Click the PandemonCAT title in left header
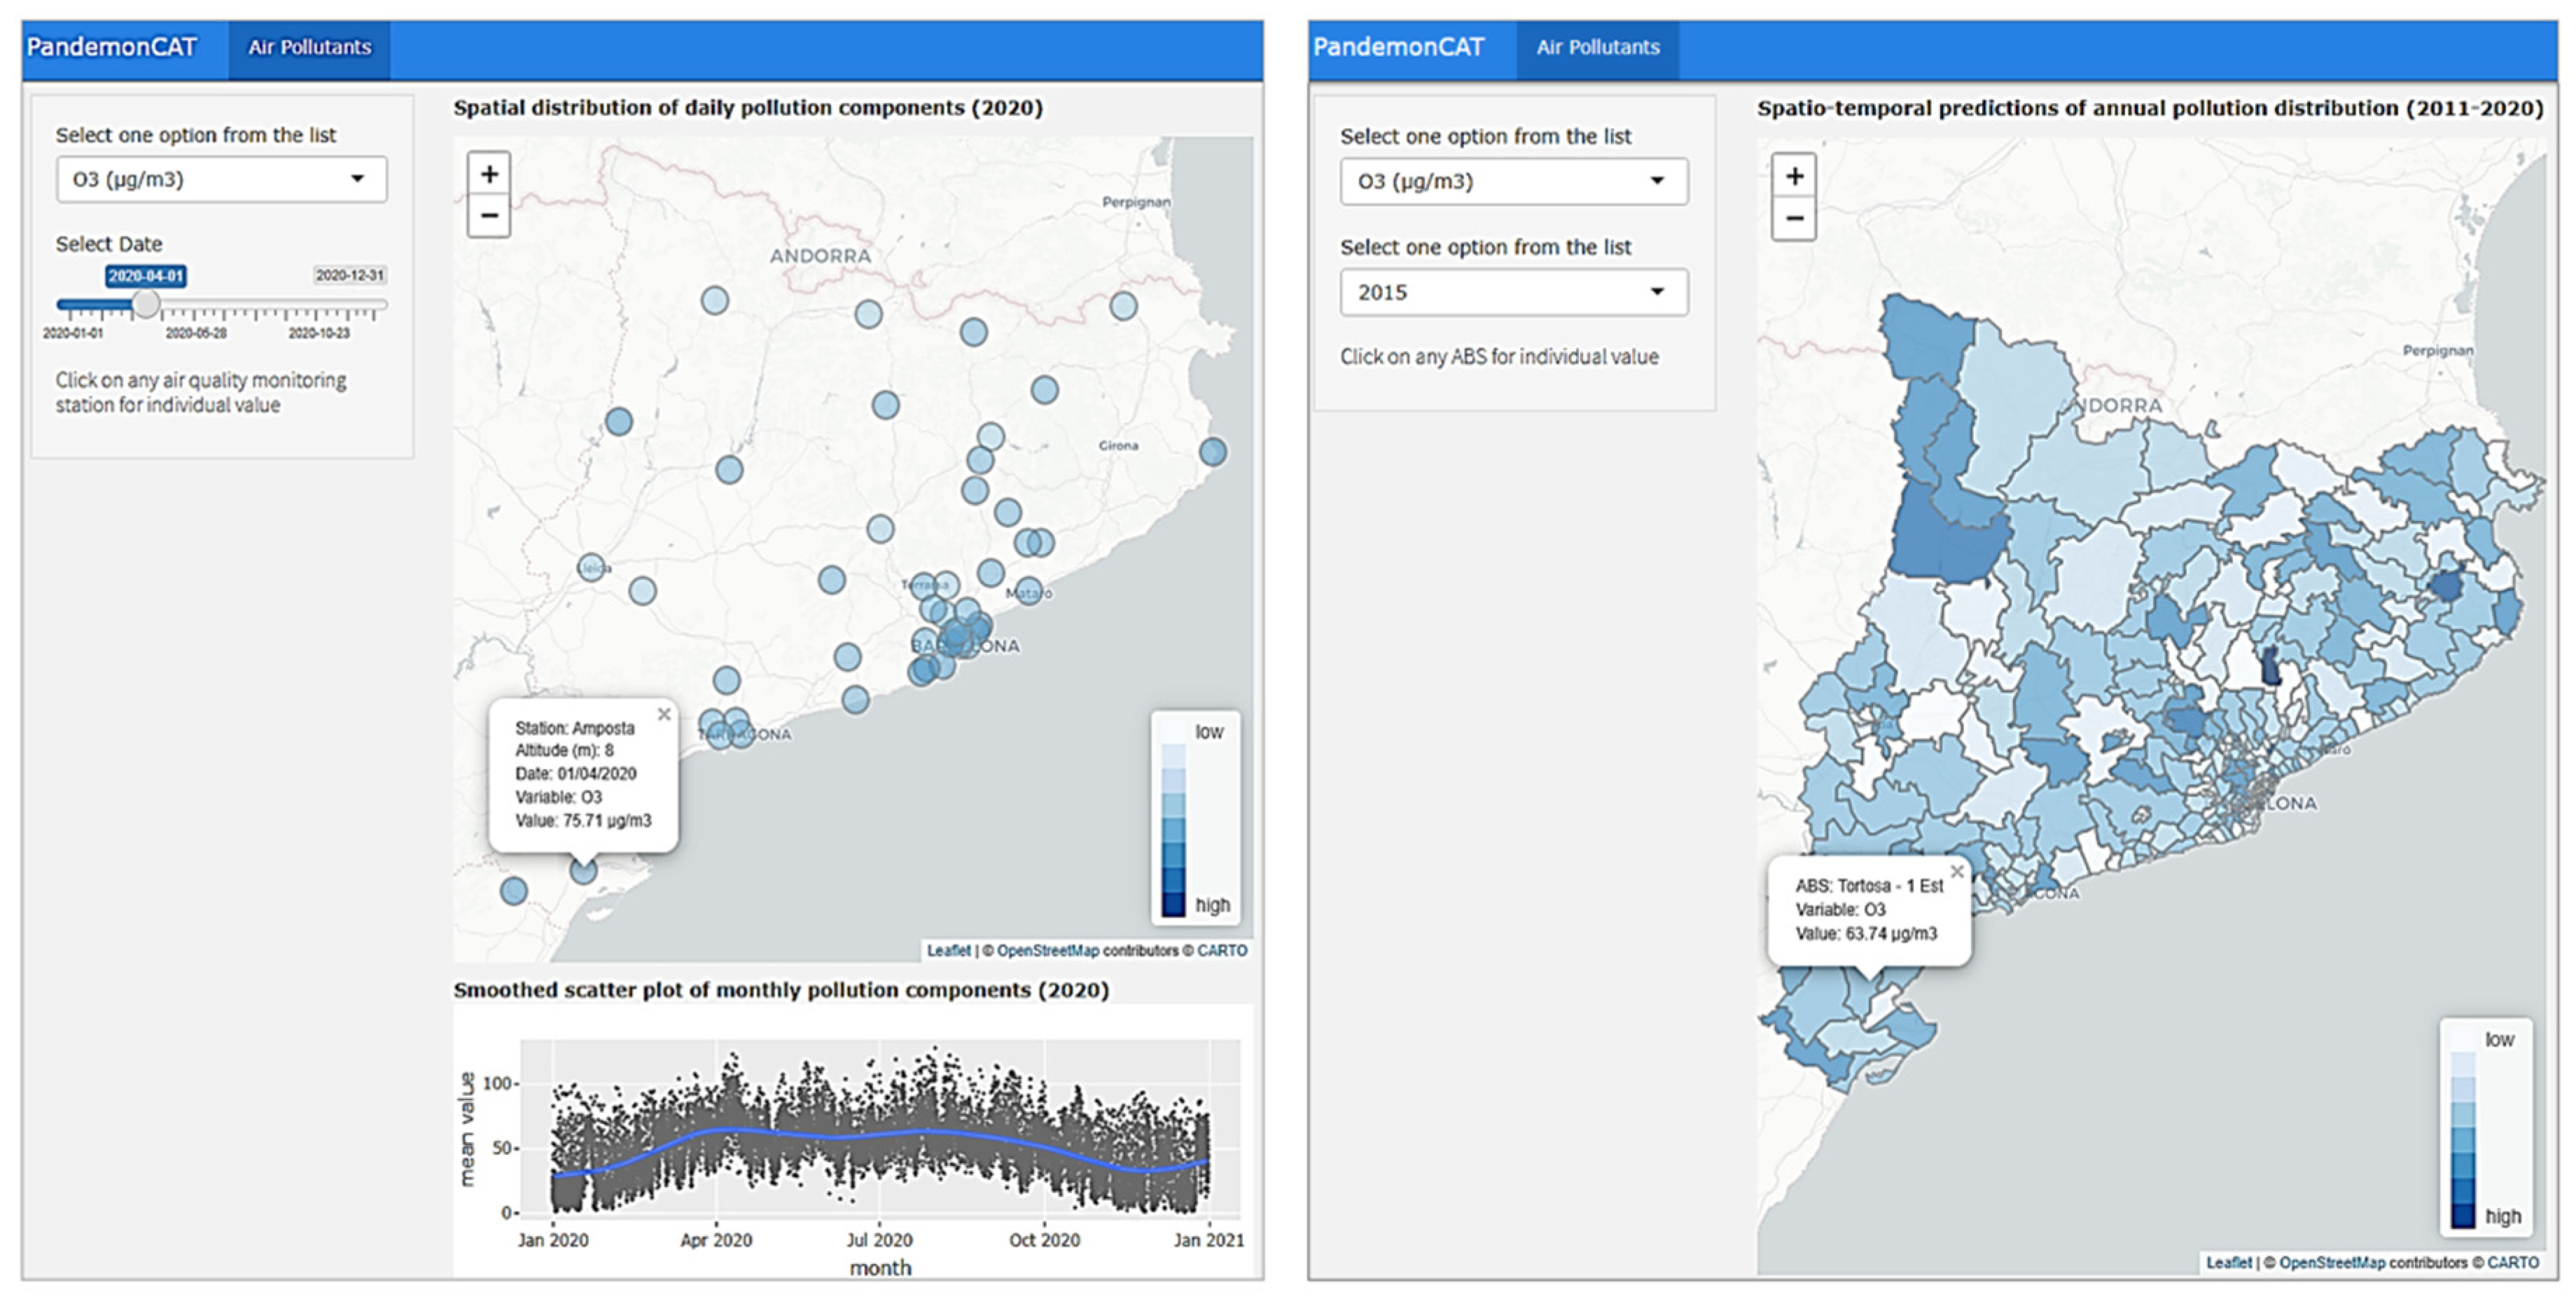This screenshot has width=2576, height=1311. click(111, 47)
